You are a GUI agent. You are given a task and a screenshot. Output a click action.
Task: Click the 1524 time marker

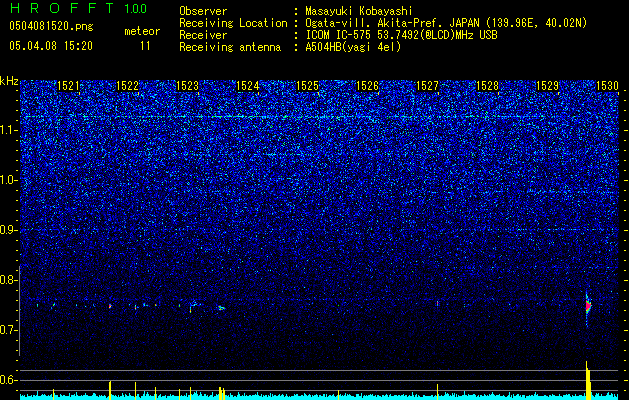pos(248,86)
